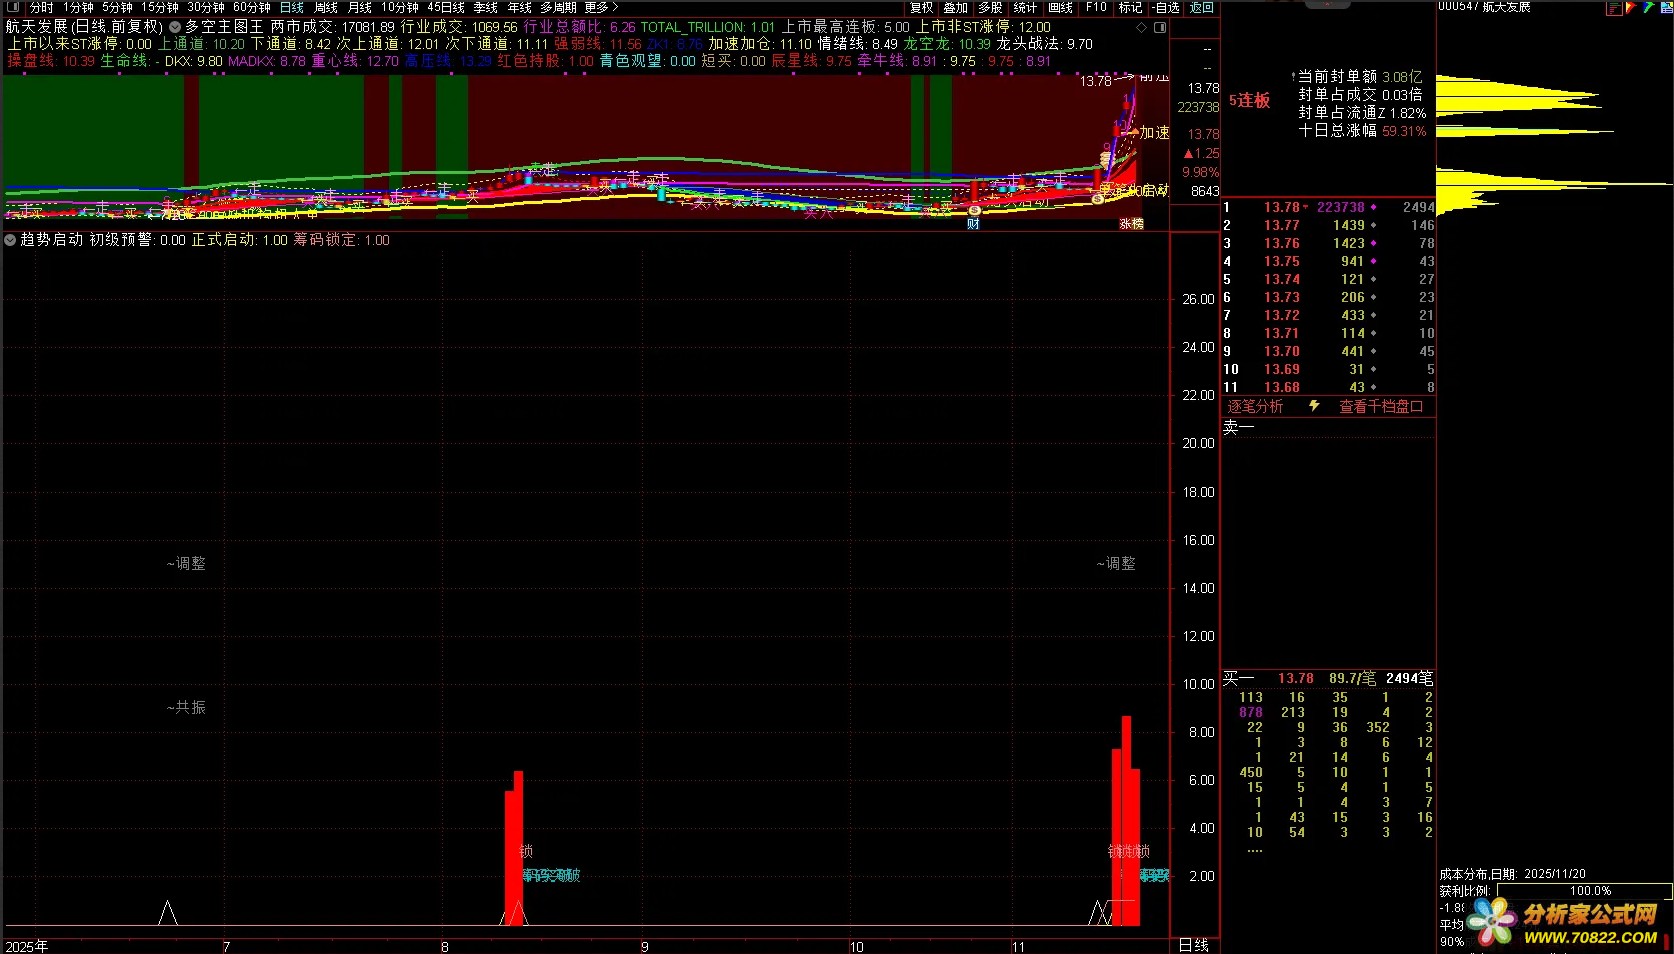Image resolution: width=1674 pixels, height=954 pixels.
Task: Switch to the 60分钟 period tab
Action: point(252,7)
